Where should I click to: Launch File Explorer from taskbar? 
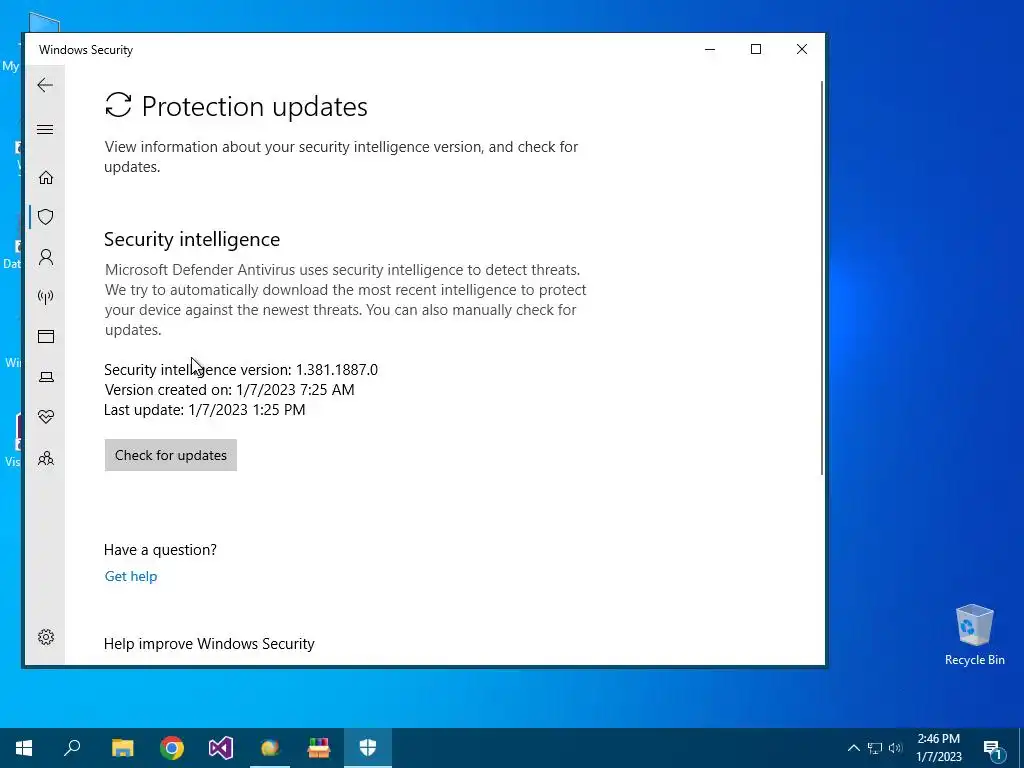click(x=123, y=748)
